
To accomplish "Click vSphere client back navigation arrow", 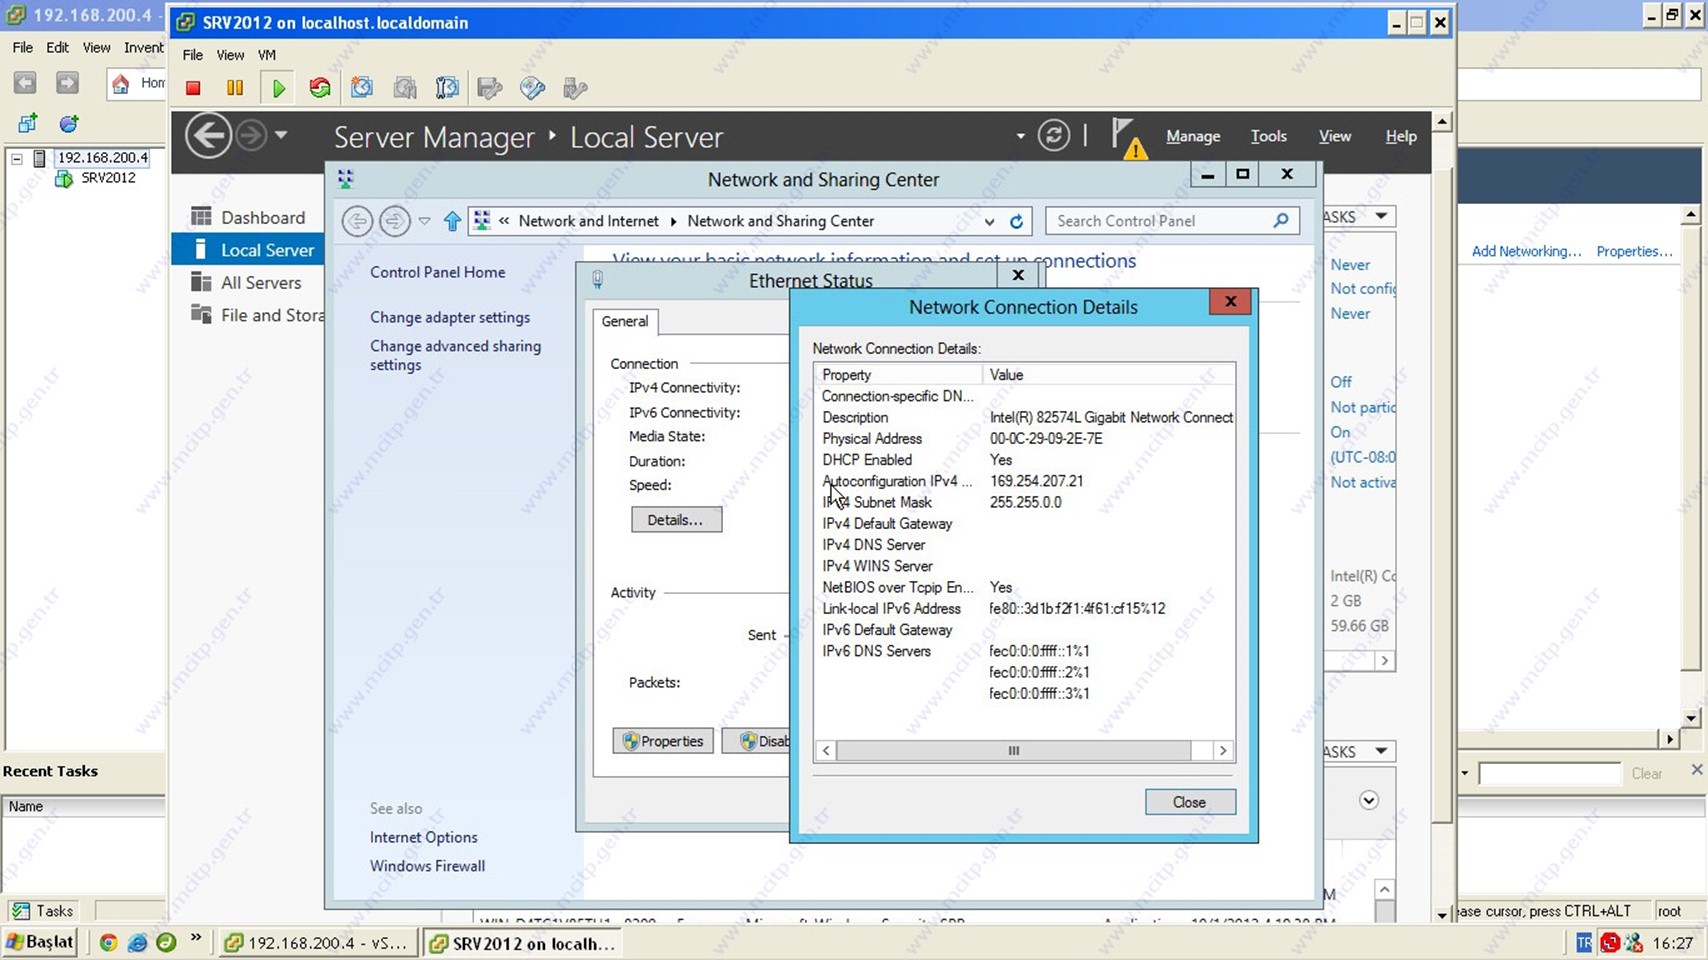I will (x=25, y=83).
